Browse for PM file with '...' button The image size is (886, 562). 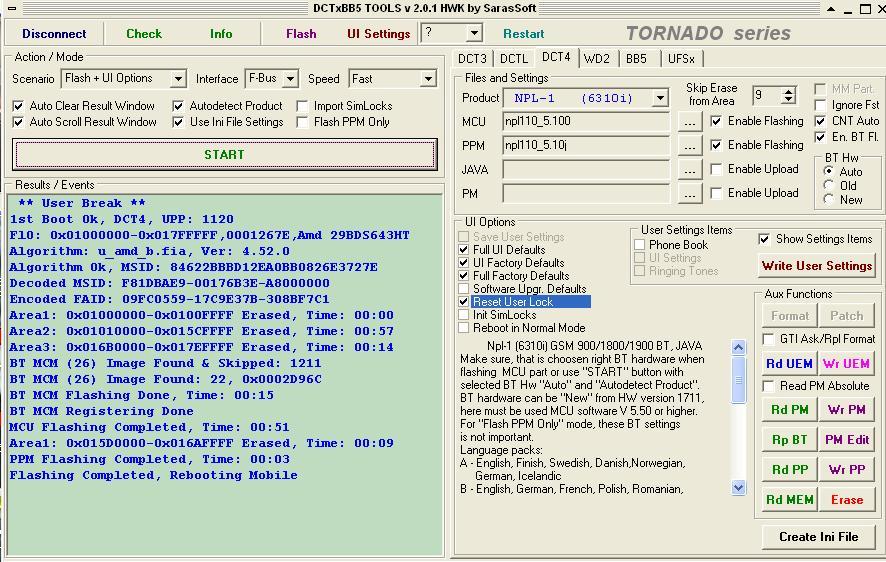pyautogui.click(x=689, y=194)
